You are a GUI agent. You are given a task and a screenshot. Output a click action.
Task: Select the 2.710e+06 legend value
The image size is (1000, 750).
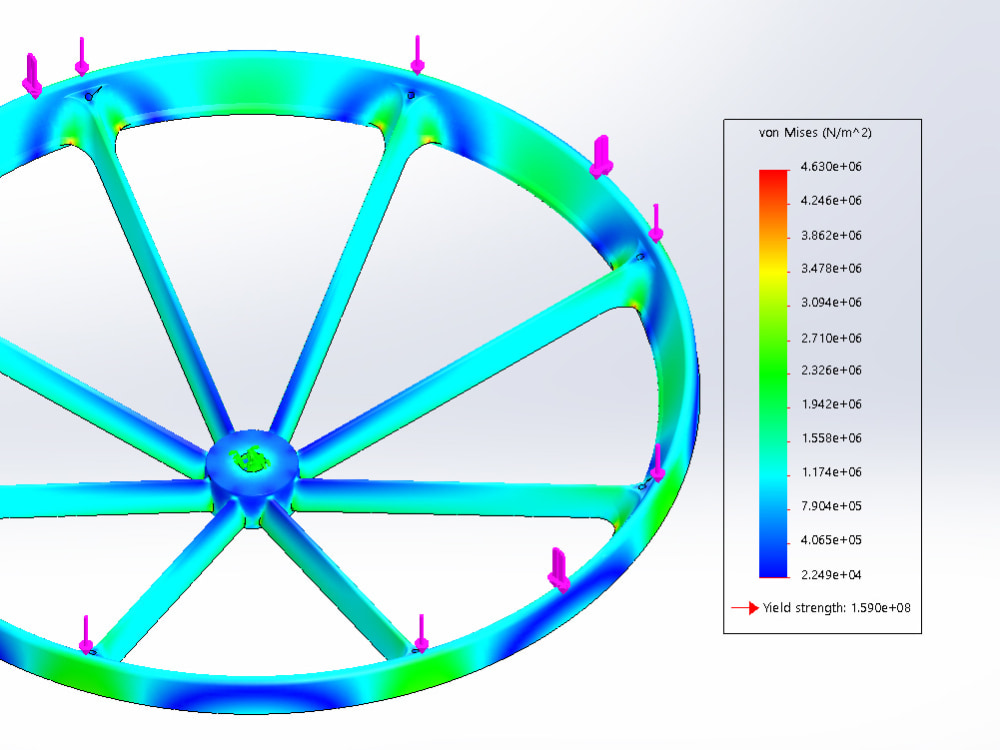pyautogui.click(x=831, y=338)
